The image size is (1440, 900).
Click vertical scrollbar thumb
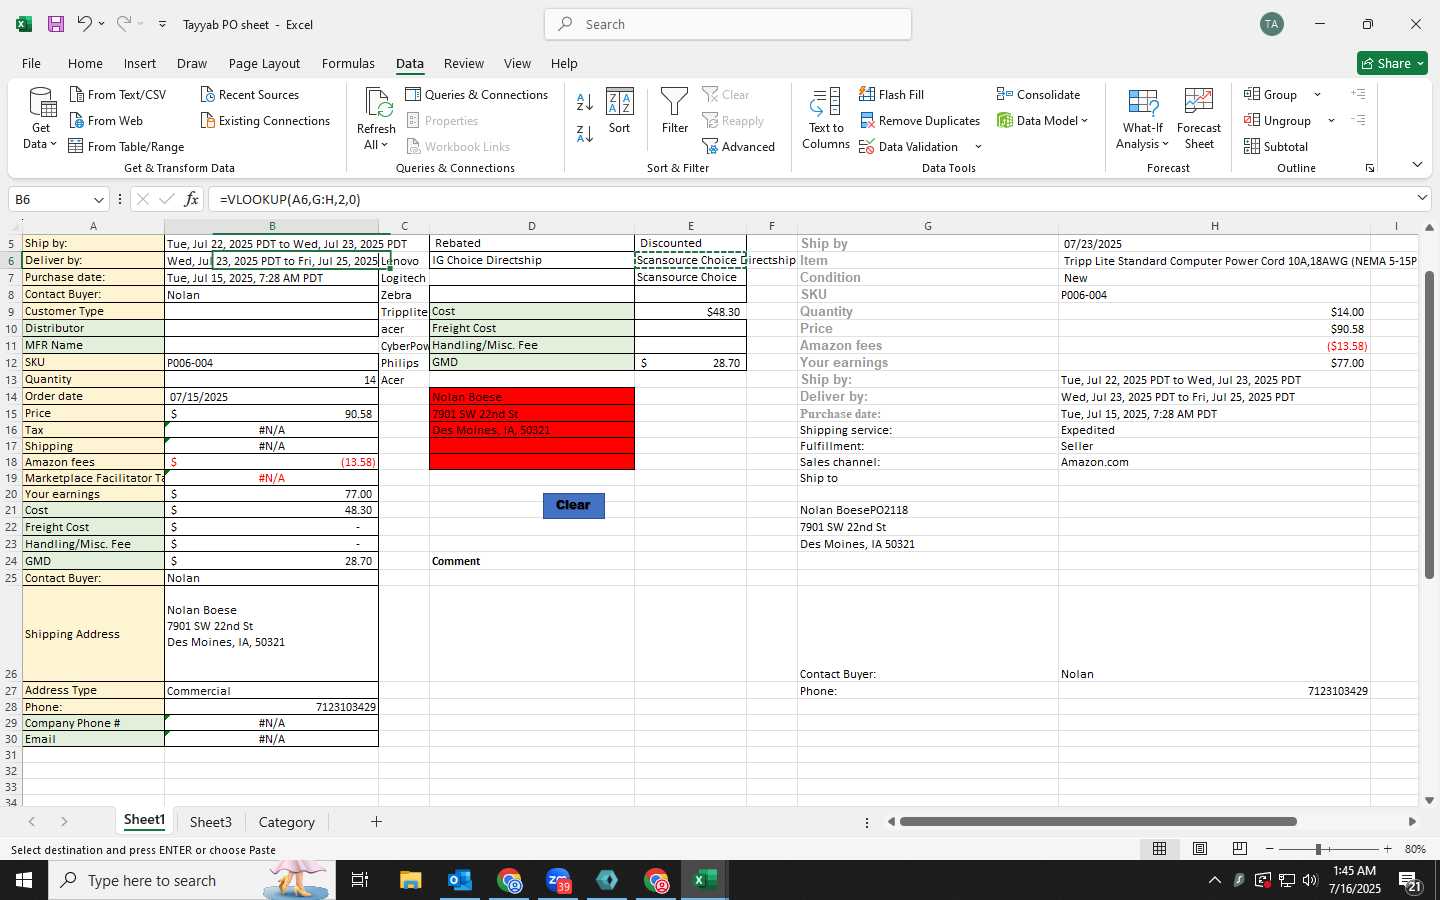click(1429, 425)
